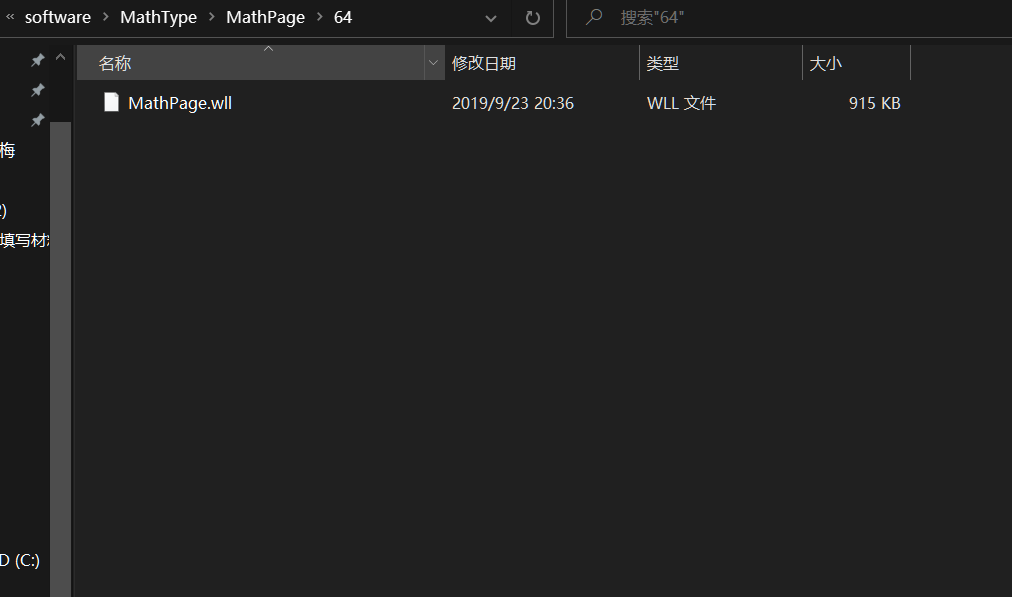Open the Name column filter dropdown
Screen dimensions: 1012x597
433,62
